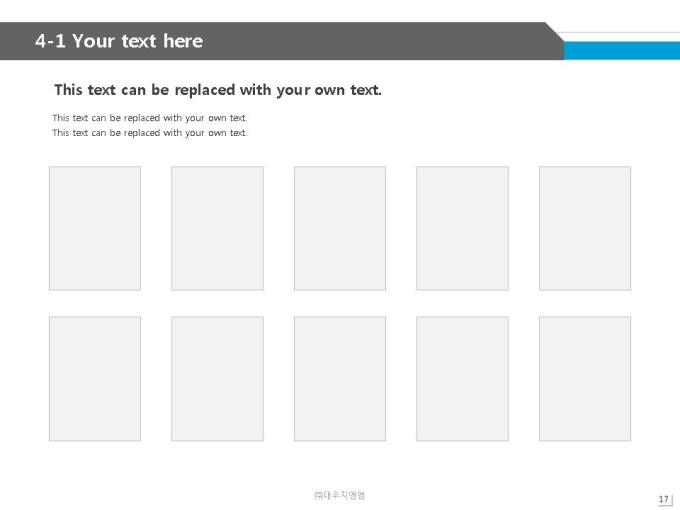Select the second small body text line

(150, 133)
